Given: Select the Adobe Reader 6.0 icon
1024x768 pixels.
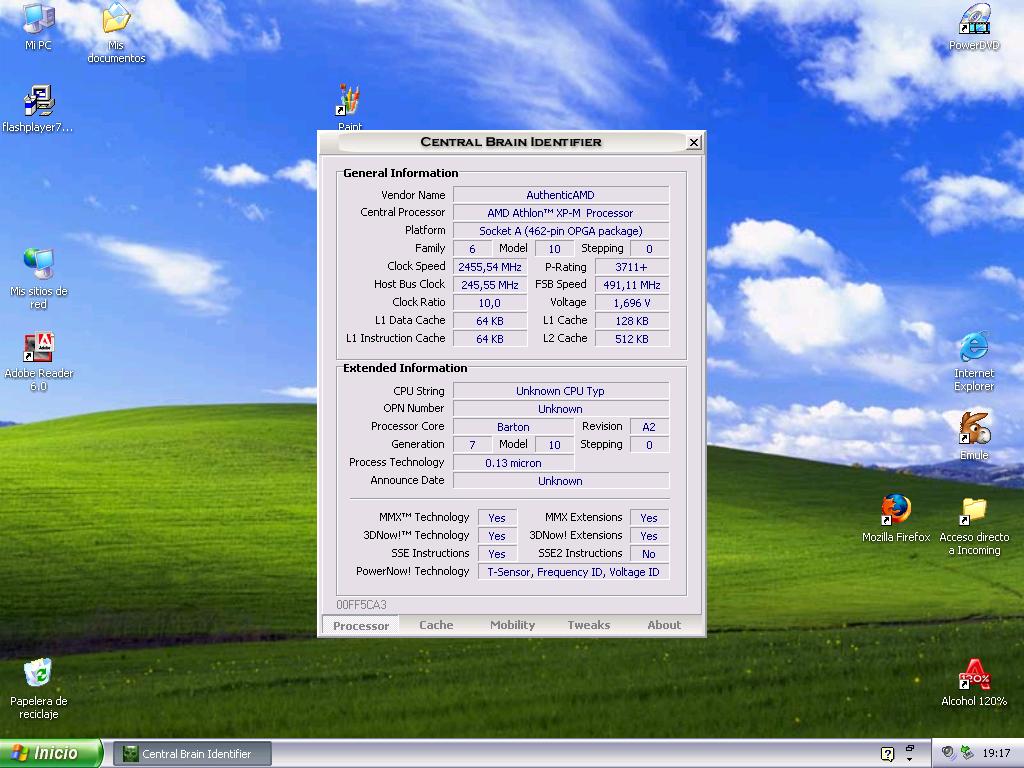Looking at the screenshot, I should tap(38, 349).
